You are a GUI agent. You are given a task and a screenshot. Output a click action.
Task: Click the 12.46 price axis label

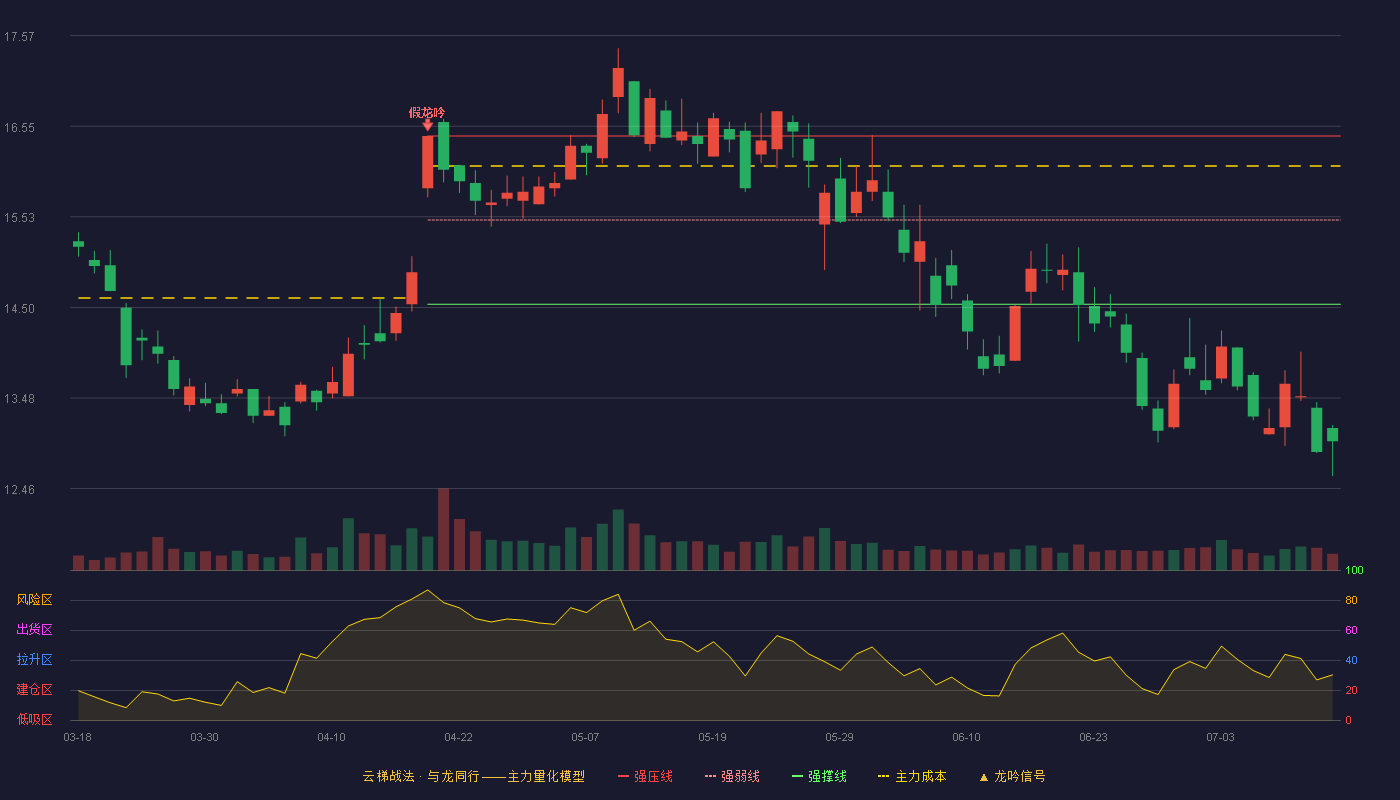[x=19, y=490]
